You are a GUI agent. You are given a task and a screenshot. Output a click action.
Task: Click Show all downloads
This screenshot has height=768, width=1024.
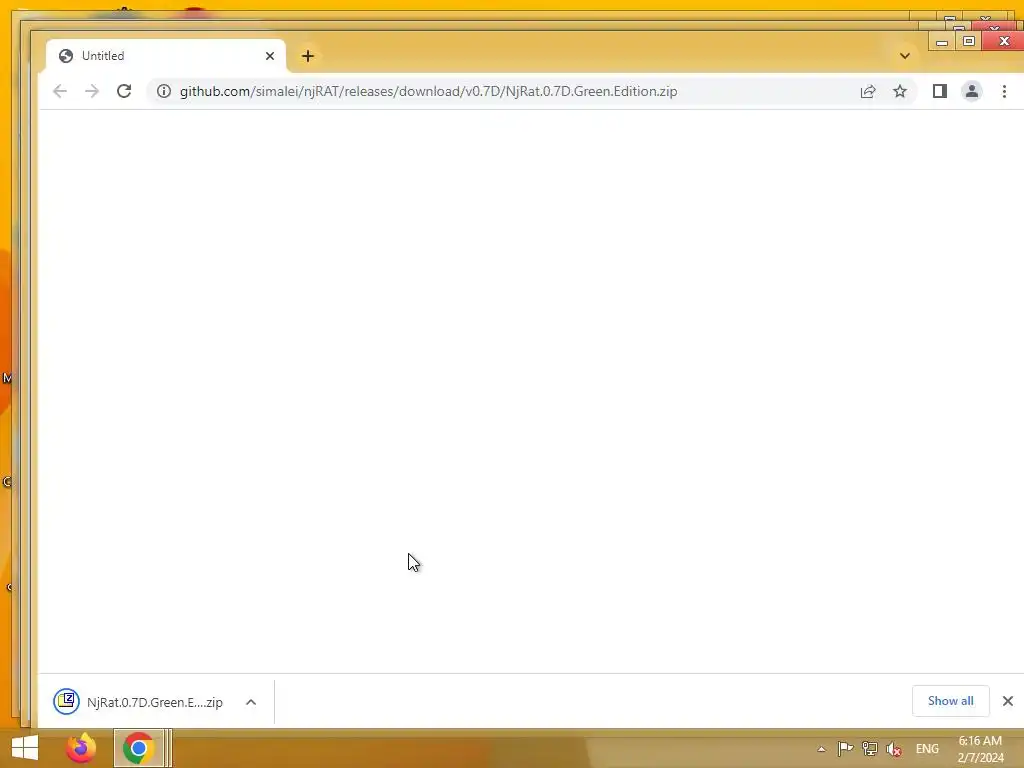coord(950,701)
